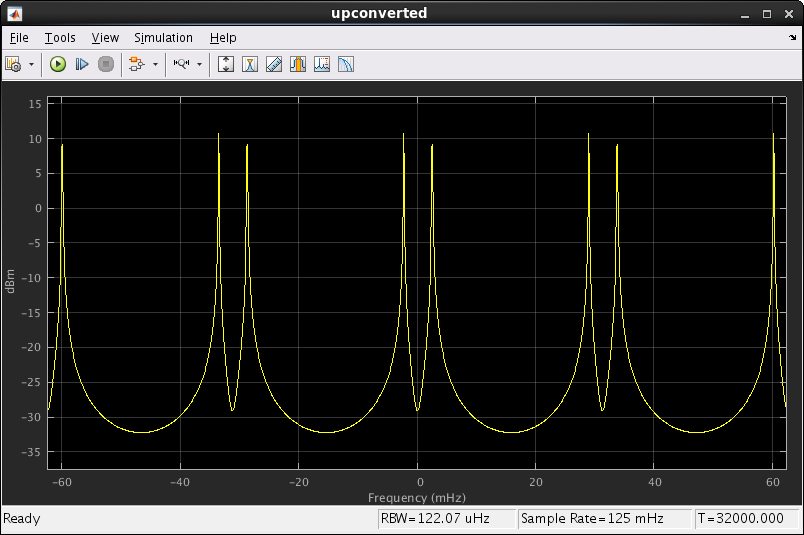This screenshot has width=804, height=535.
Task: Open the Tools menu
Action: [60, 38]
